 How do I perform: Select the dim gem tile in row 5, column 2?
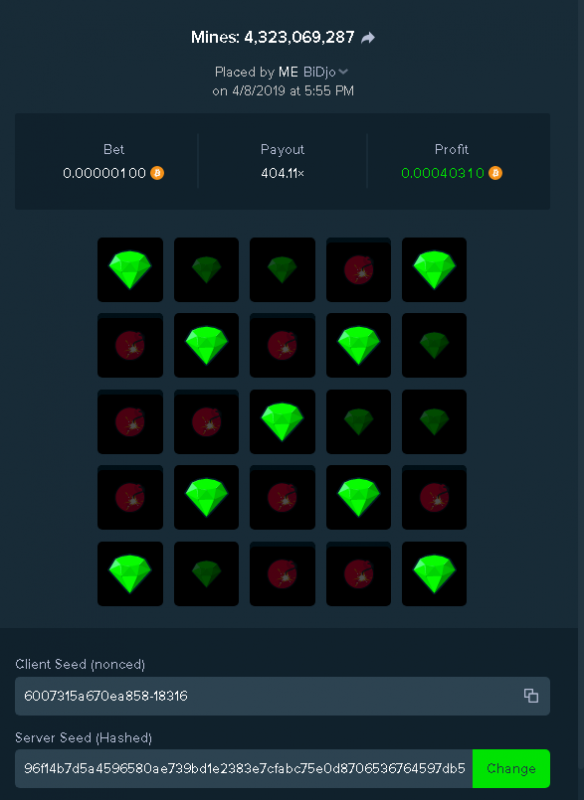pos(206,573)
